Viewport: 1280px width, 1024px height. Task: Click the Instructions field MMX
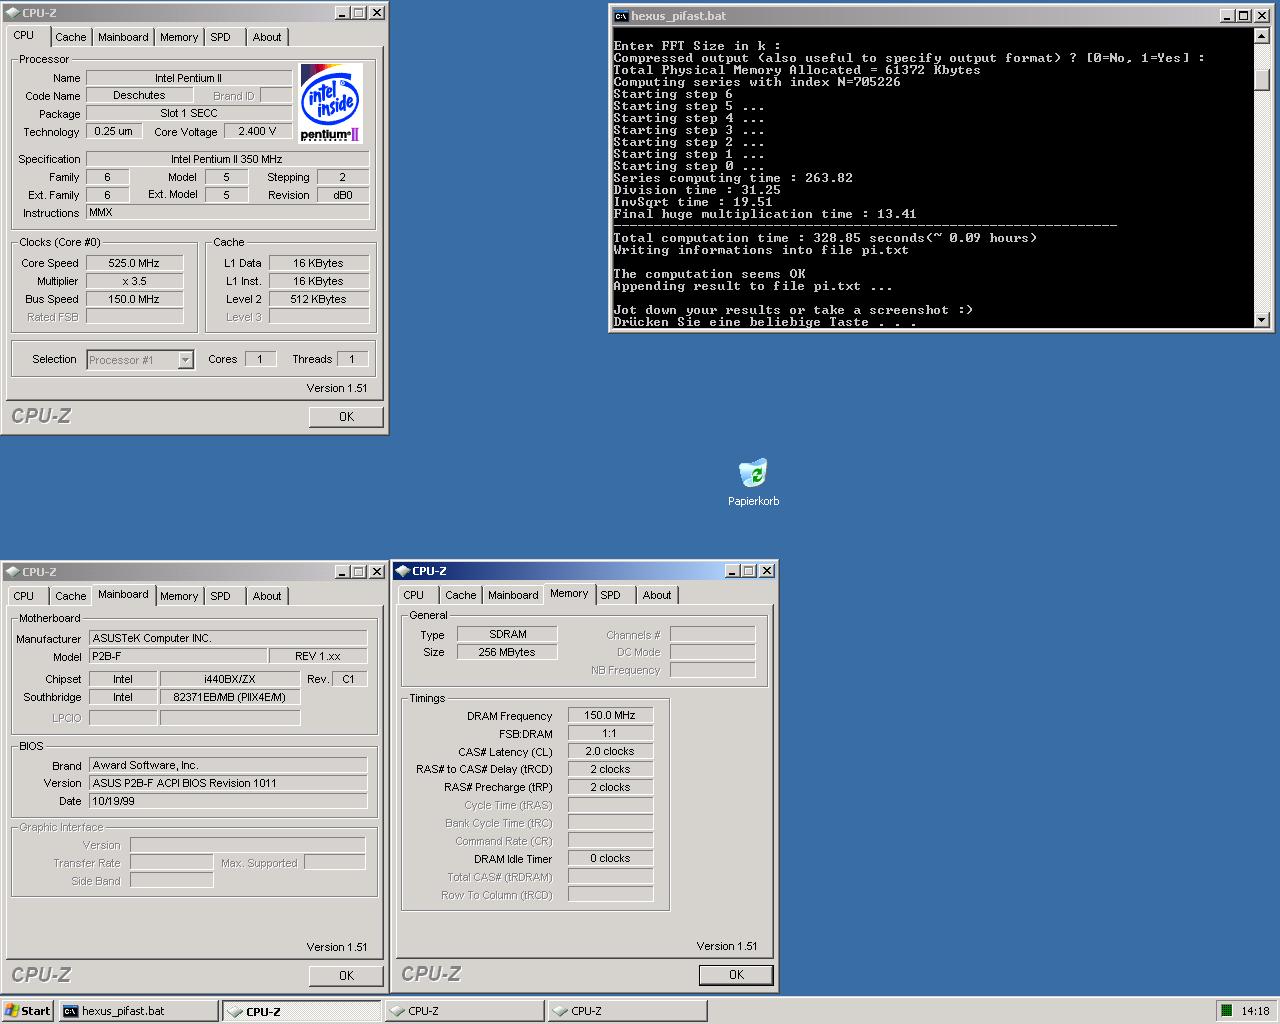point(227,213)
